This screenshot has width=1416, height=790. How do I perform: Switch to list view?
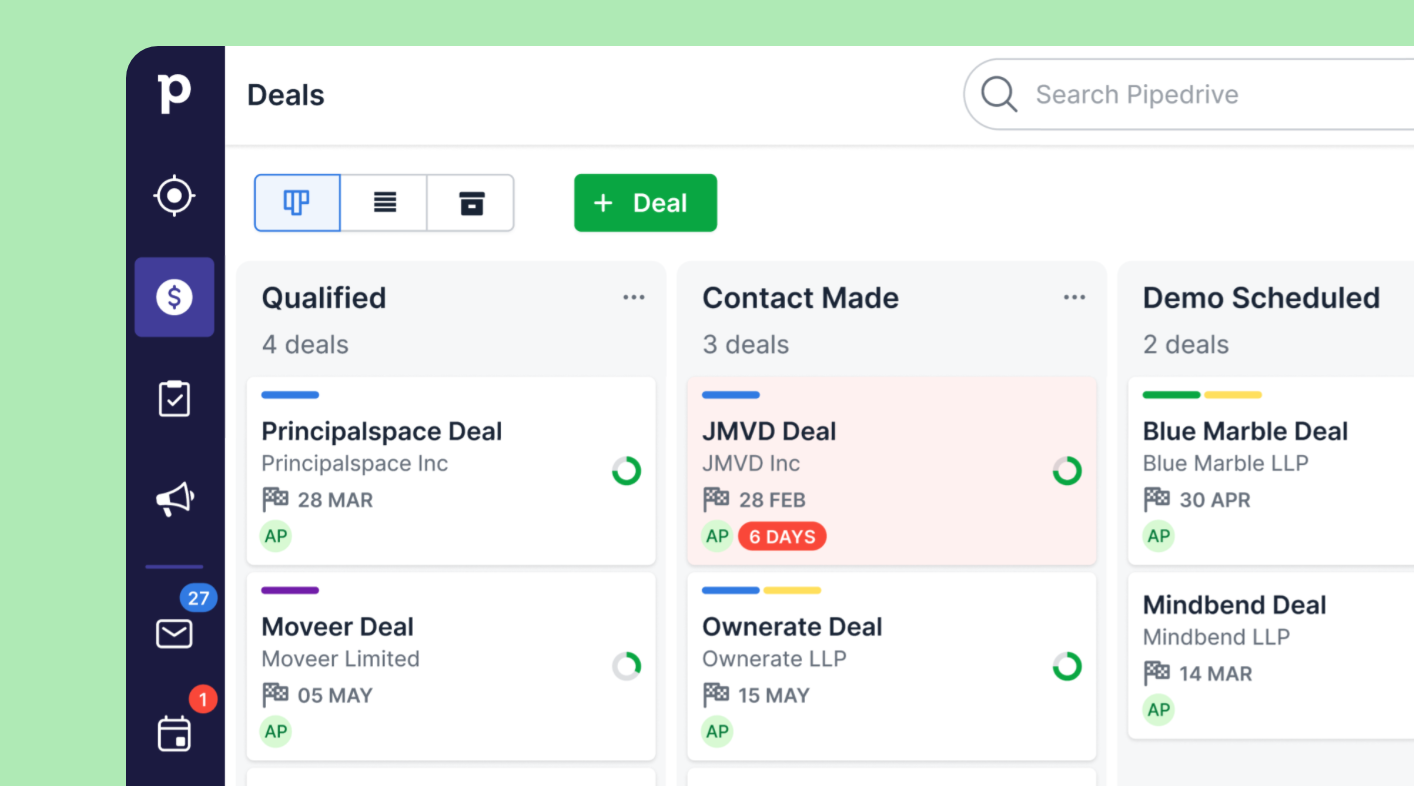(384, 203)
